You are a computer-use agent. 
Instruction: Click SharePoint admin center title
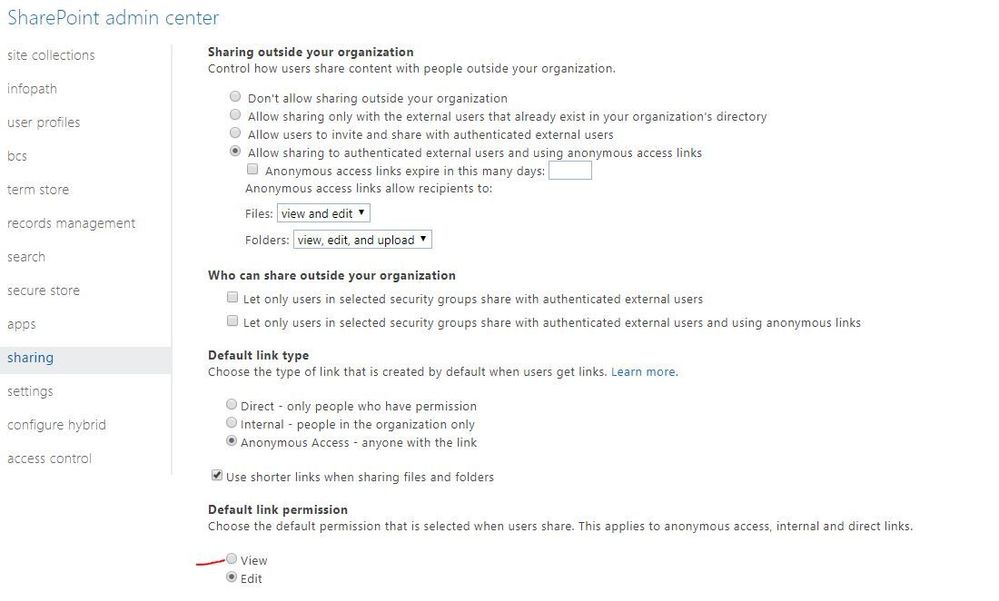[113, 18]
